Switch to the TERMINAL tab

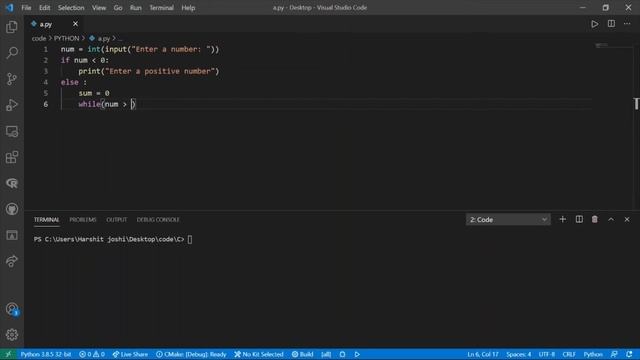47,220
